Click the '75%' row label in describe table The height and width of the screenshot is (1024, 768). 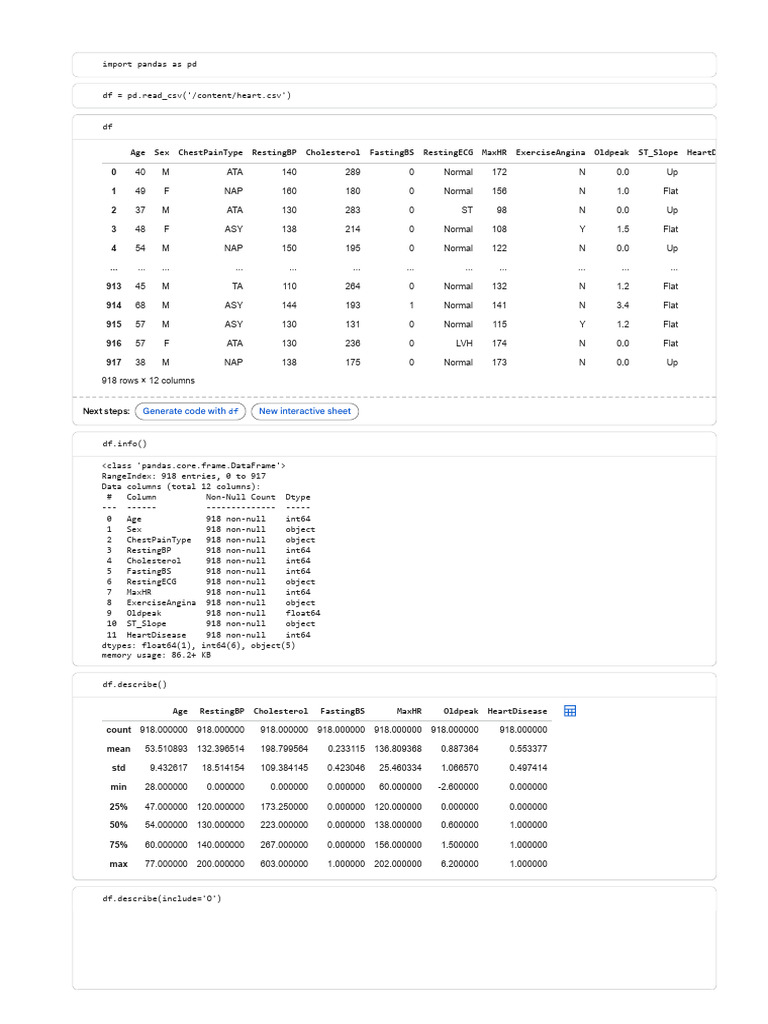118,844
